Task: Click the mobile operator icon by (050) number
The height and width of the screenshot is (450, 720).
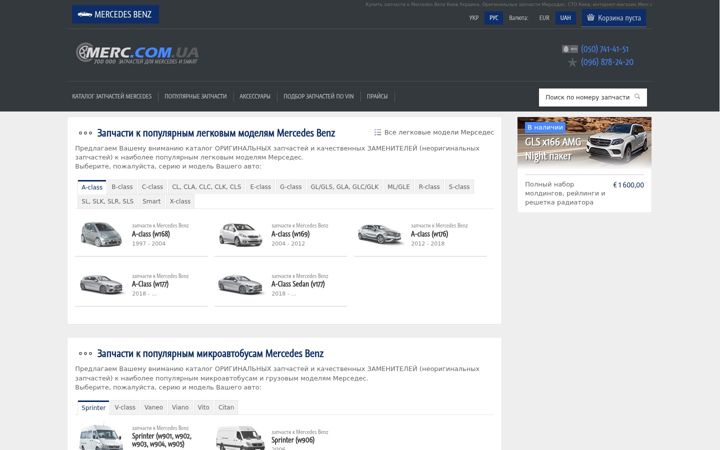Action: [570, 49]
